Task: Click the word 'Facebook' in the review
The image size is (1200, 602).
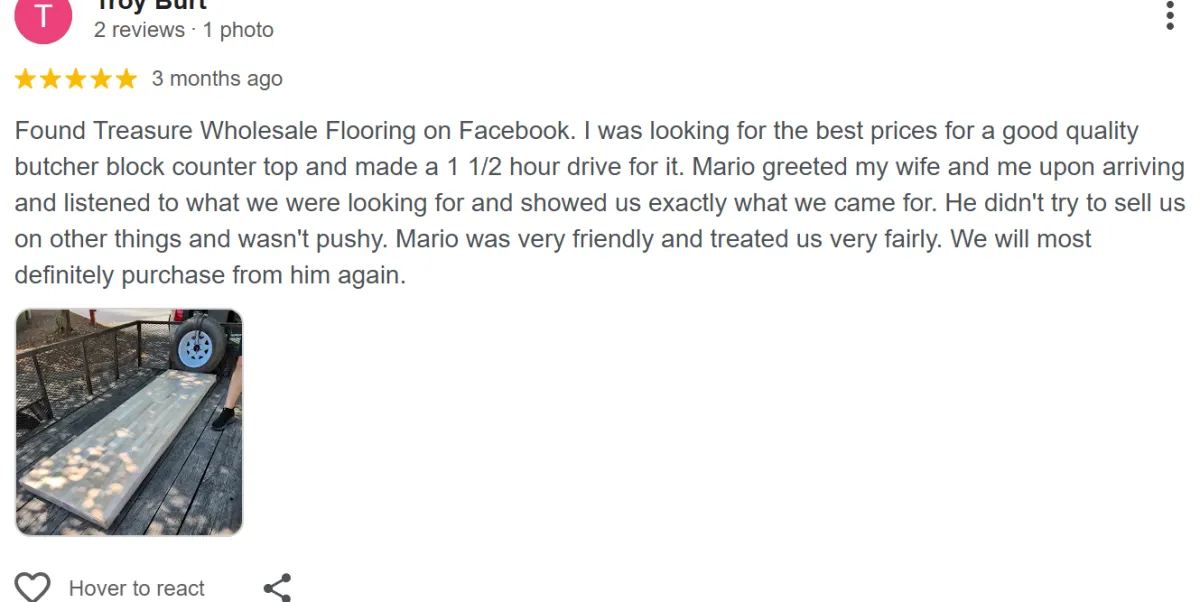Action: (514, 131)
